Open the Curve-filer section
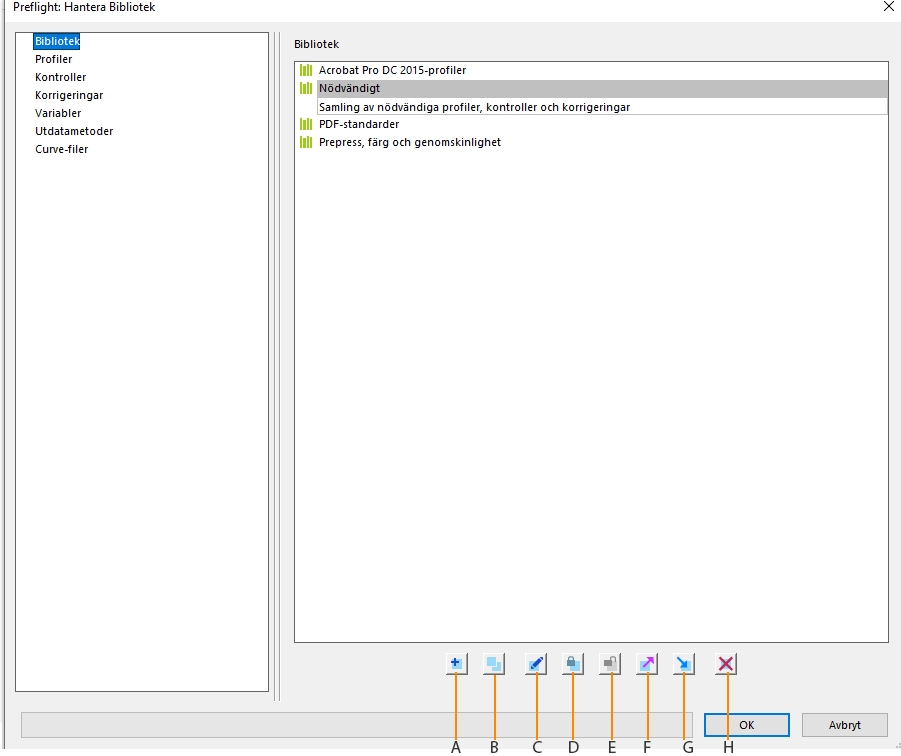 (61, 149)
